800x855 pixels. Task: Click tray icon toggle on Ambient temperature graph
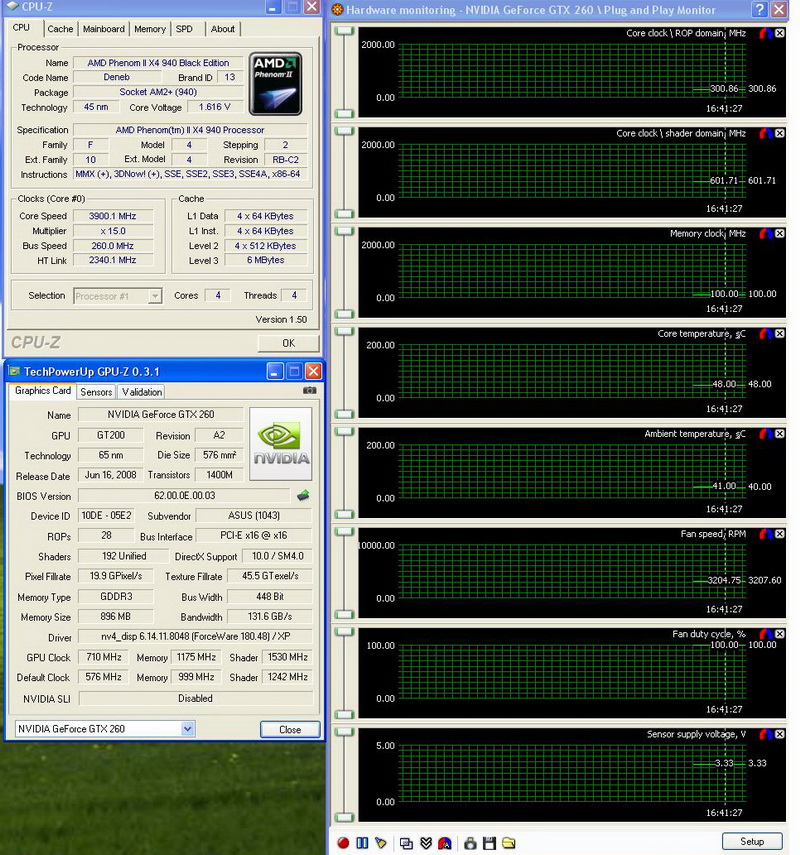click(x=766, y=433)
